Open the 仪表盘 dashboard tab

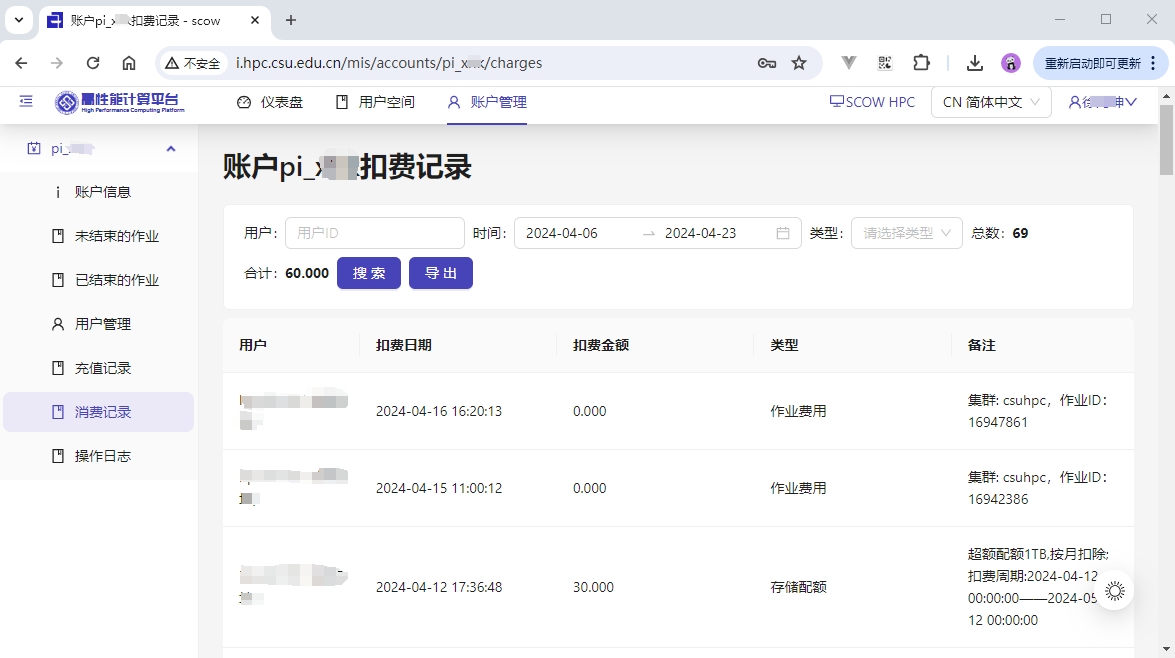point(270,102)
